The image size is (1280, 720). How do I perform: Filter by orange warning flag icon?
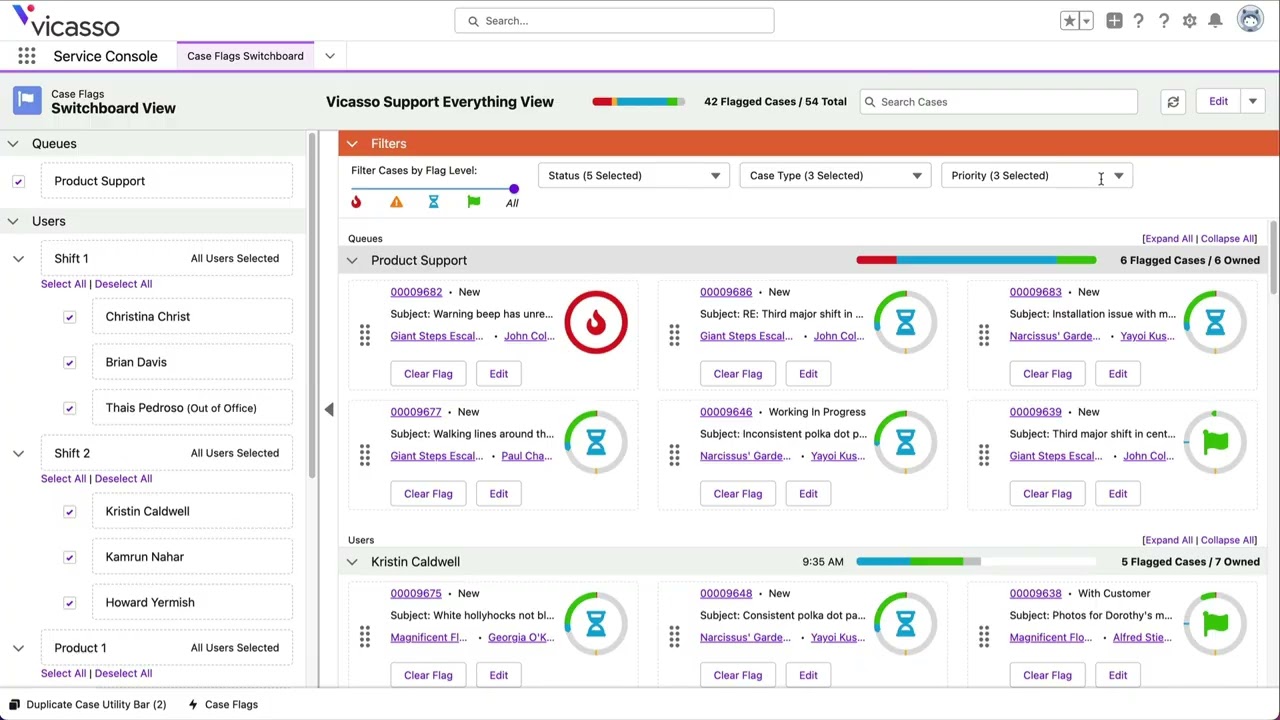point(396,202)
